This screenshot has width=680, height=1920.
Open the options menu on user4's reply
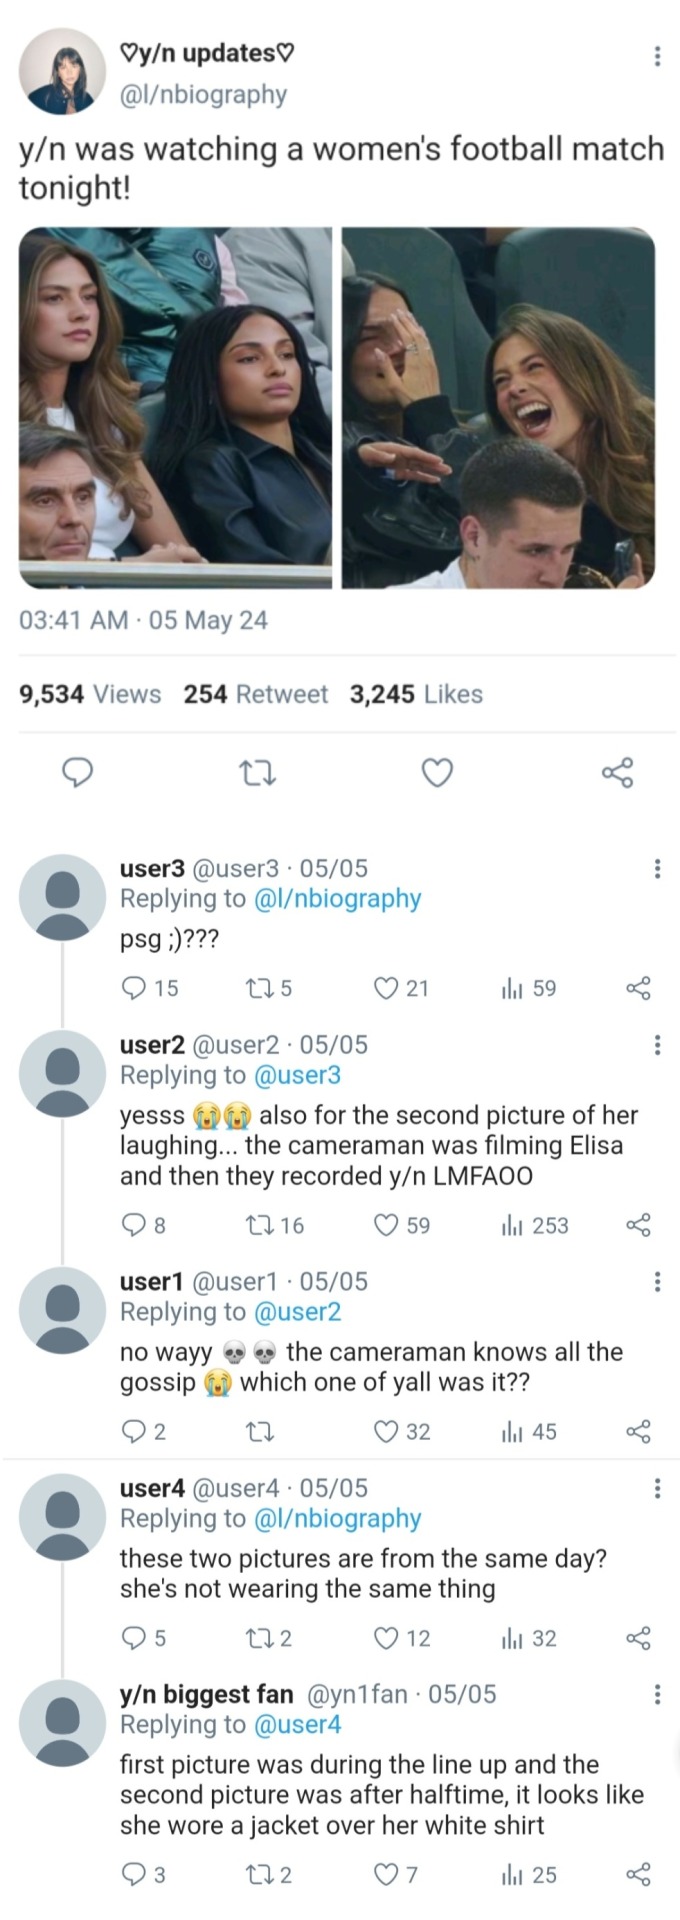pyautogui.click(x=657, y=1488)
